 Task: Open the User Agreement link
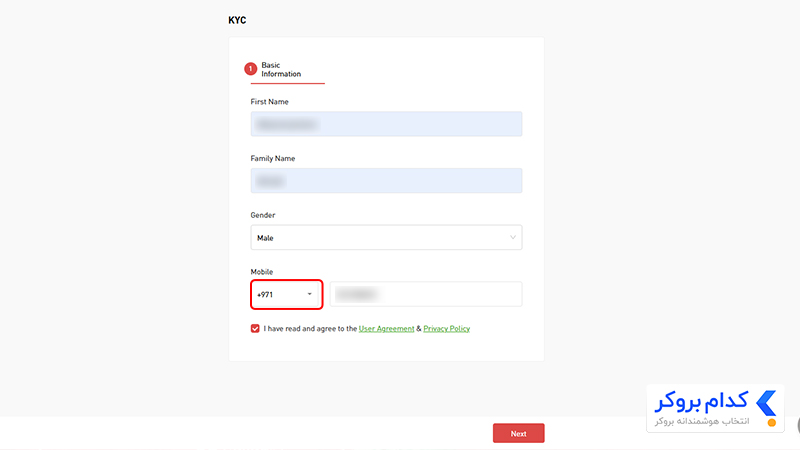pos(386,329)
